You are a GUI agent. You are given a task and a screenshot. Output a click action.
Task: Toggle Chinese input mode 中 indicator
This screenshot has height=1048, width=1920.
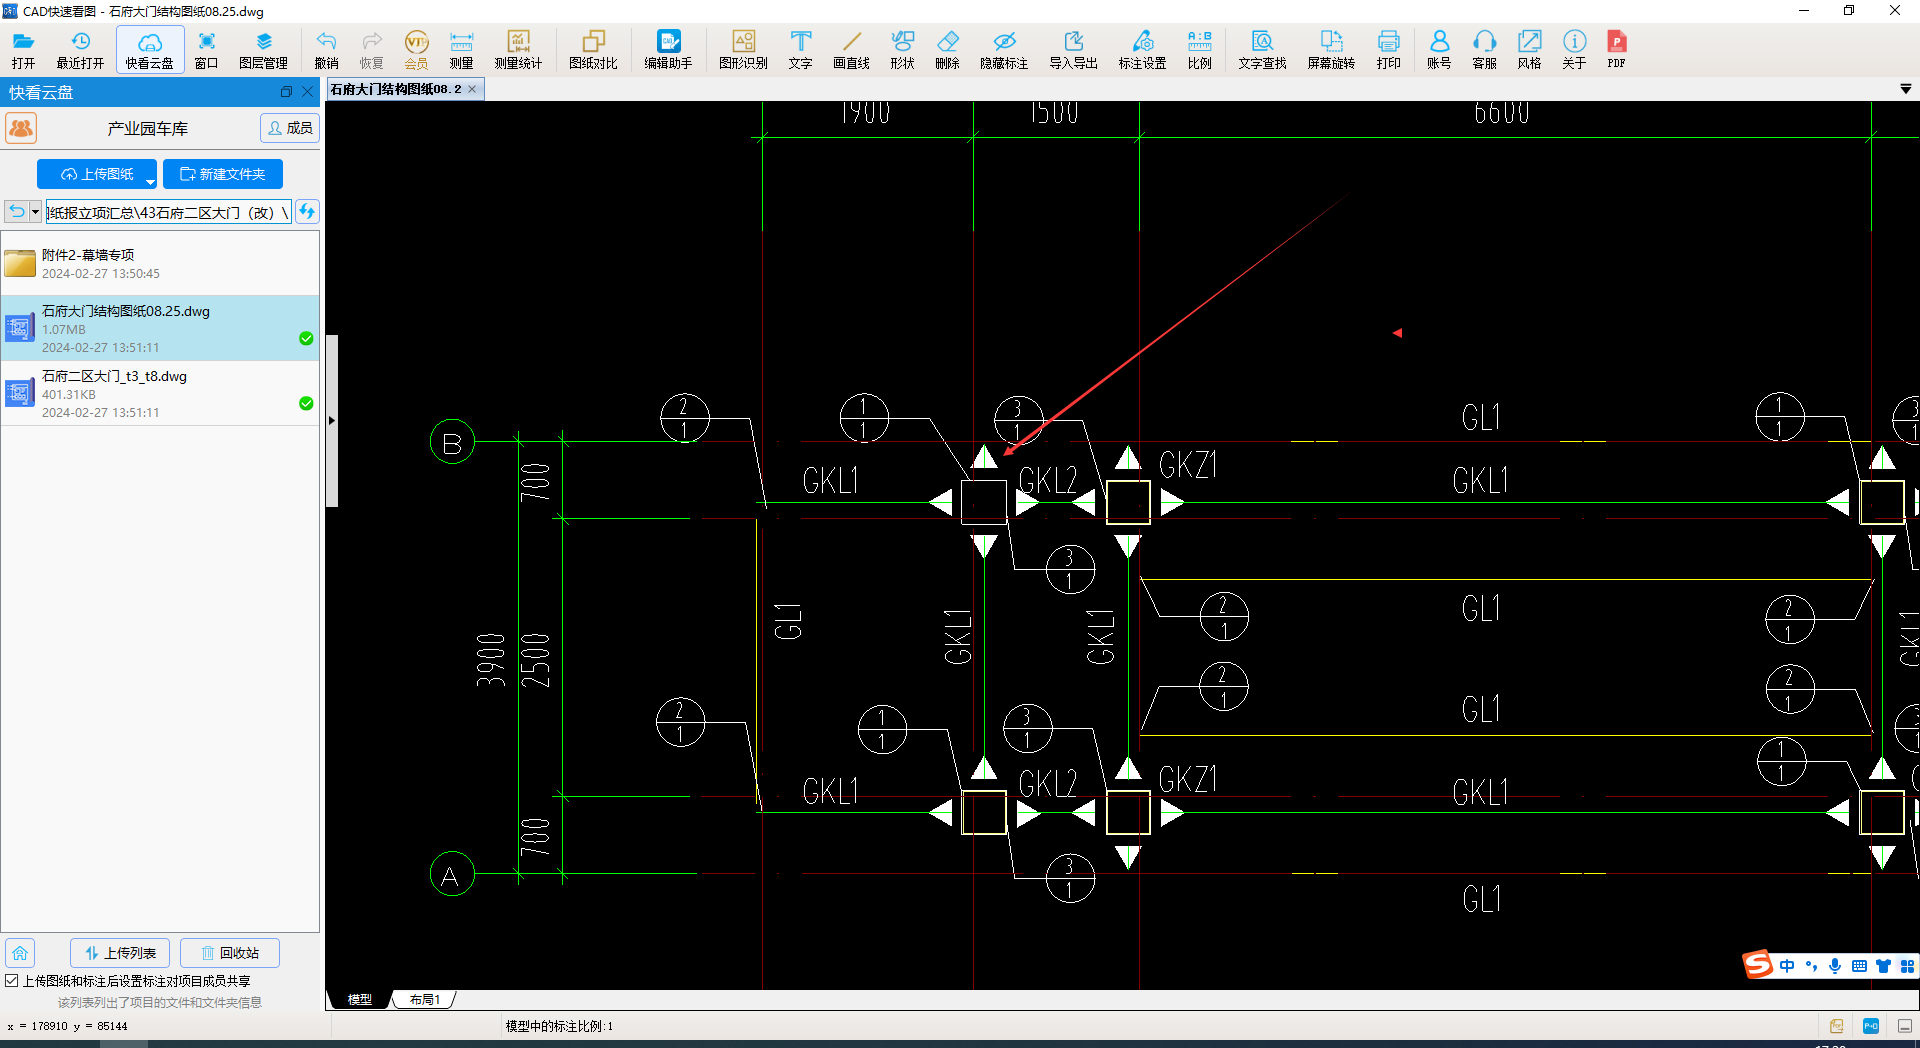(x=1787, y=966)
